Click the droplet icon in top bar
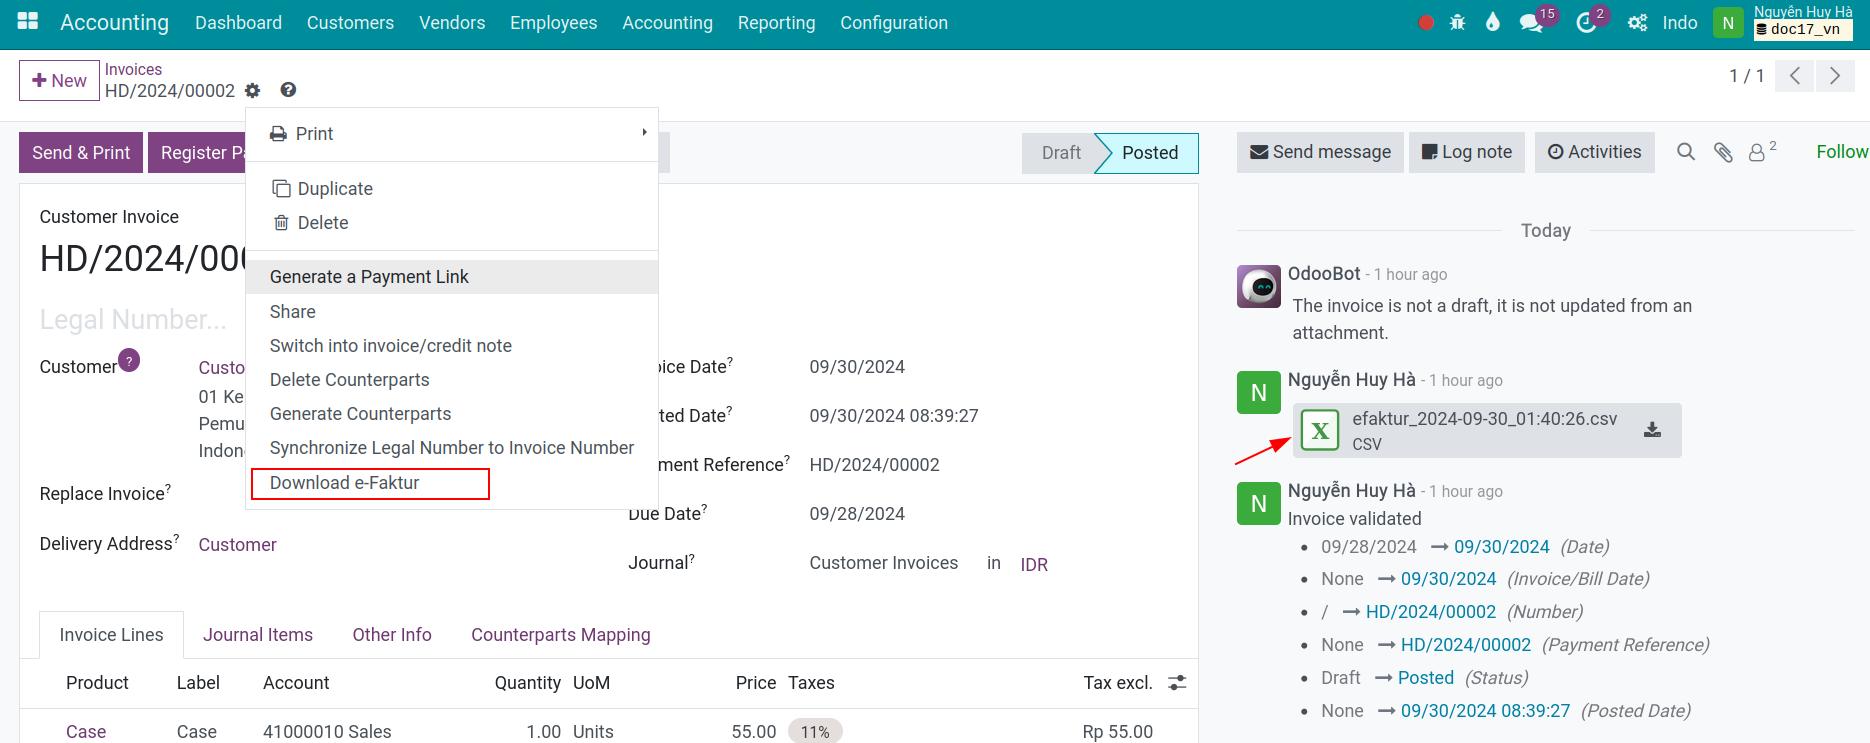Image resolution: width=1870 pixels, height=743 pixels. pyautogui.click(x=1493, y=22)
